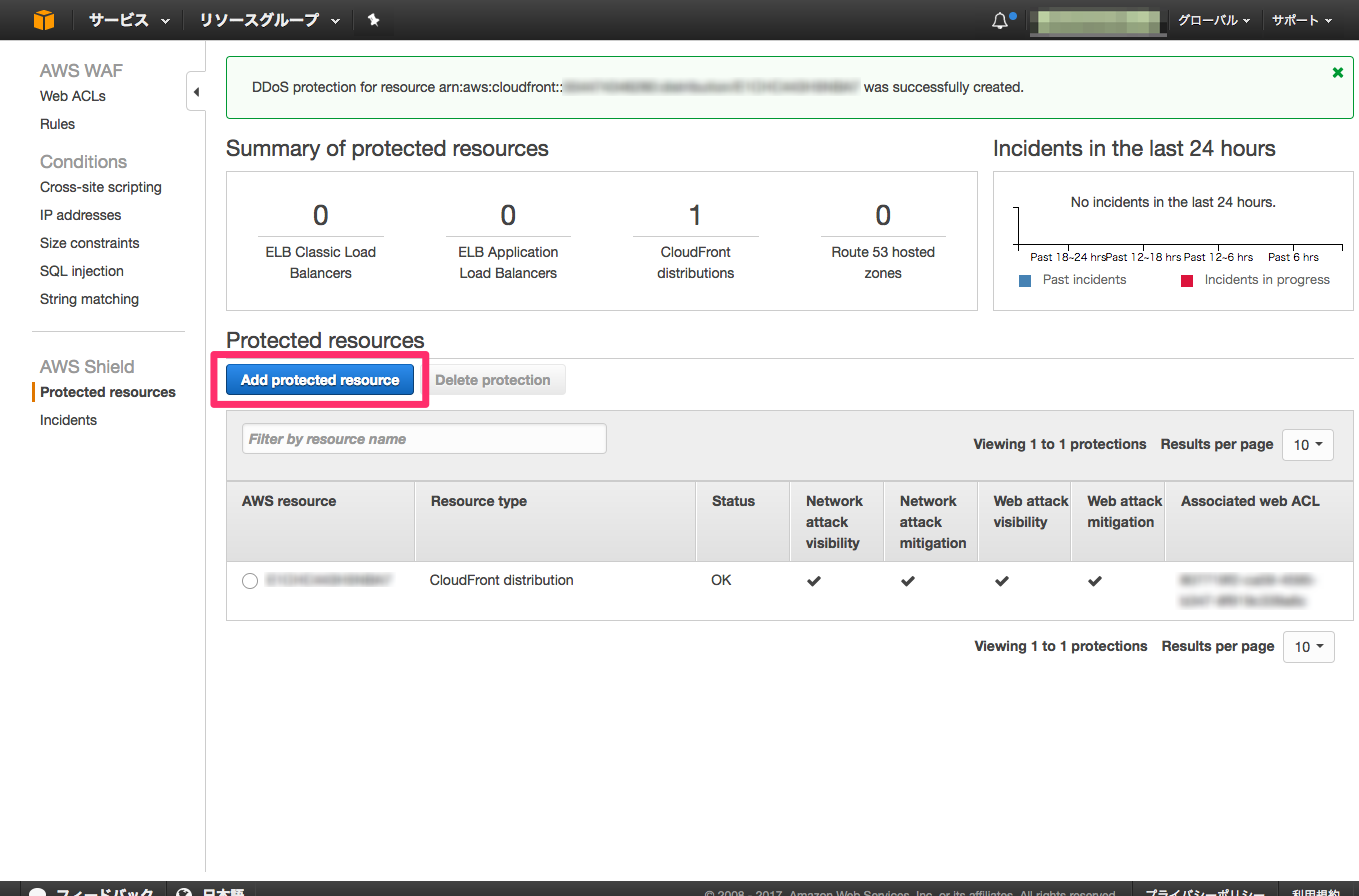Click the blue Past incidents legend square
The height and width of the screenshot is (896, 1359).
1024,281
